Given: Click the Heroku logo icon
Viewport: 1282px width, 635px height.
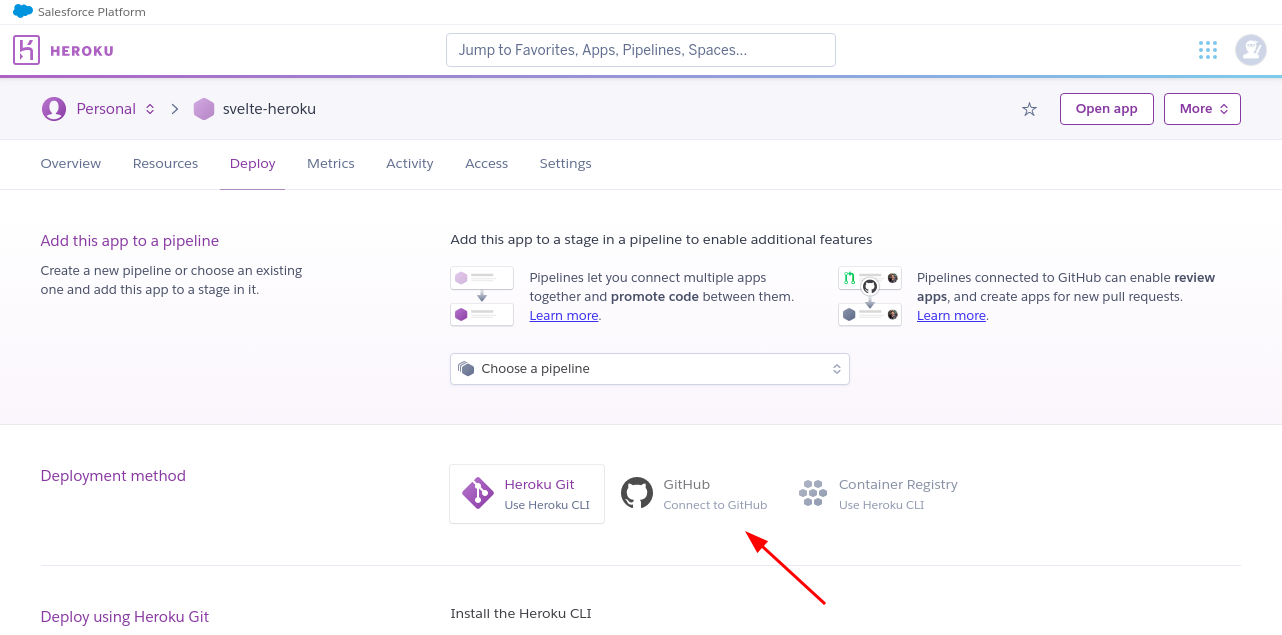Looking at the screenshot, I should coord(26,50).
